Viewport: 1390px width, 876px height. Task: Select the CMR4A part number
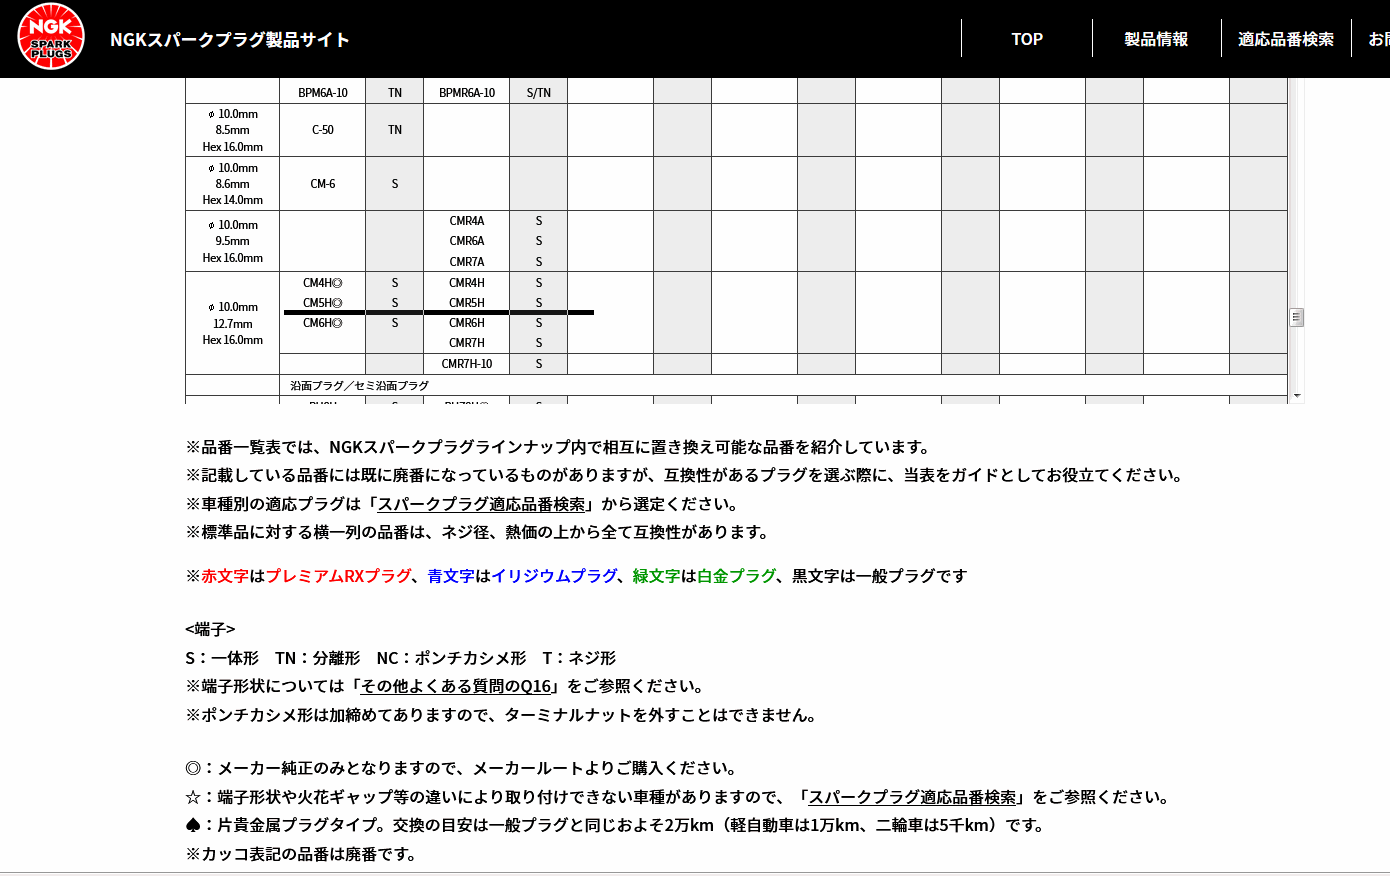click(467, 221)
